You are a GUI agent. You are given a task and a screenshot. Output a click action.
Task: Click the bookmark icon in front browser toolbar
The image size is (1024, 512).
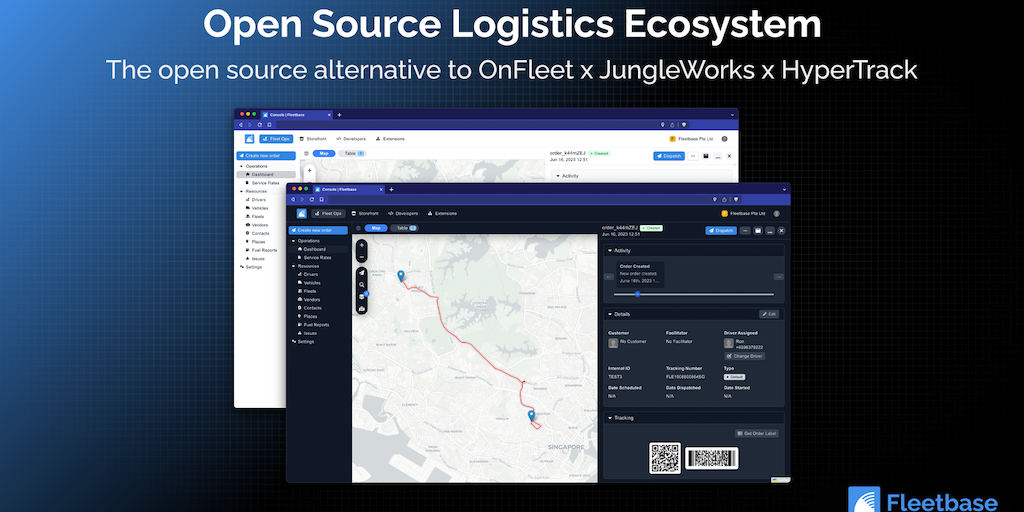point(321,199)
